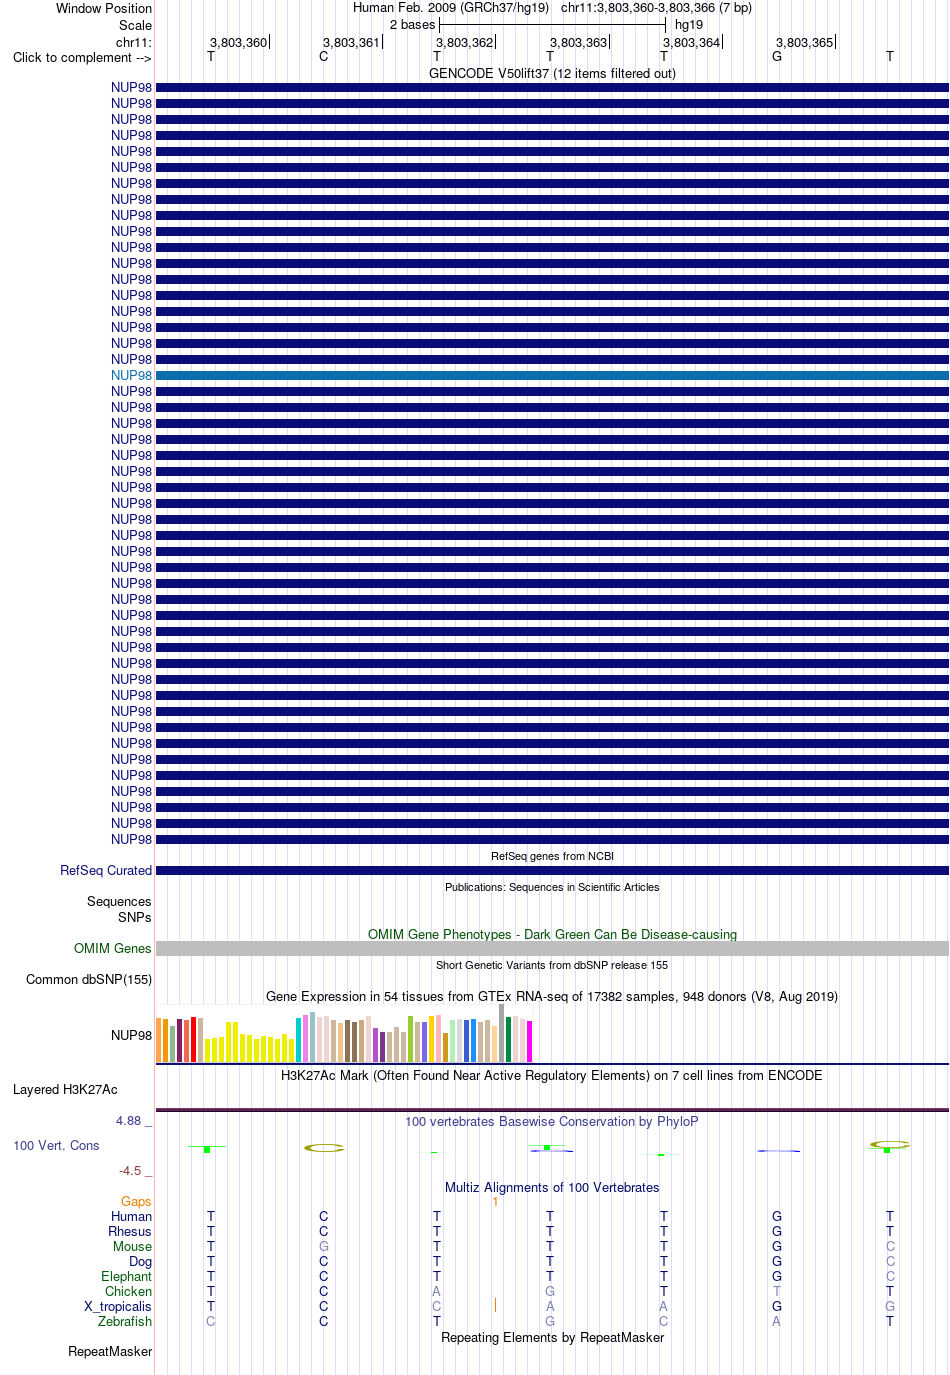This screenshot has height=1375, width=950.
Task: Open the Layered H3K27Ac track label
Action: pos(65,1089)
